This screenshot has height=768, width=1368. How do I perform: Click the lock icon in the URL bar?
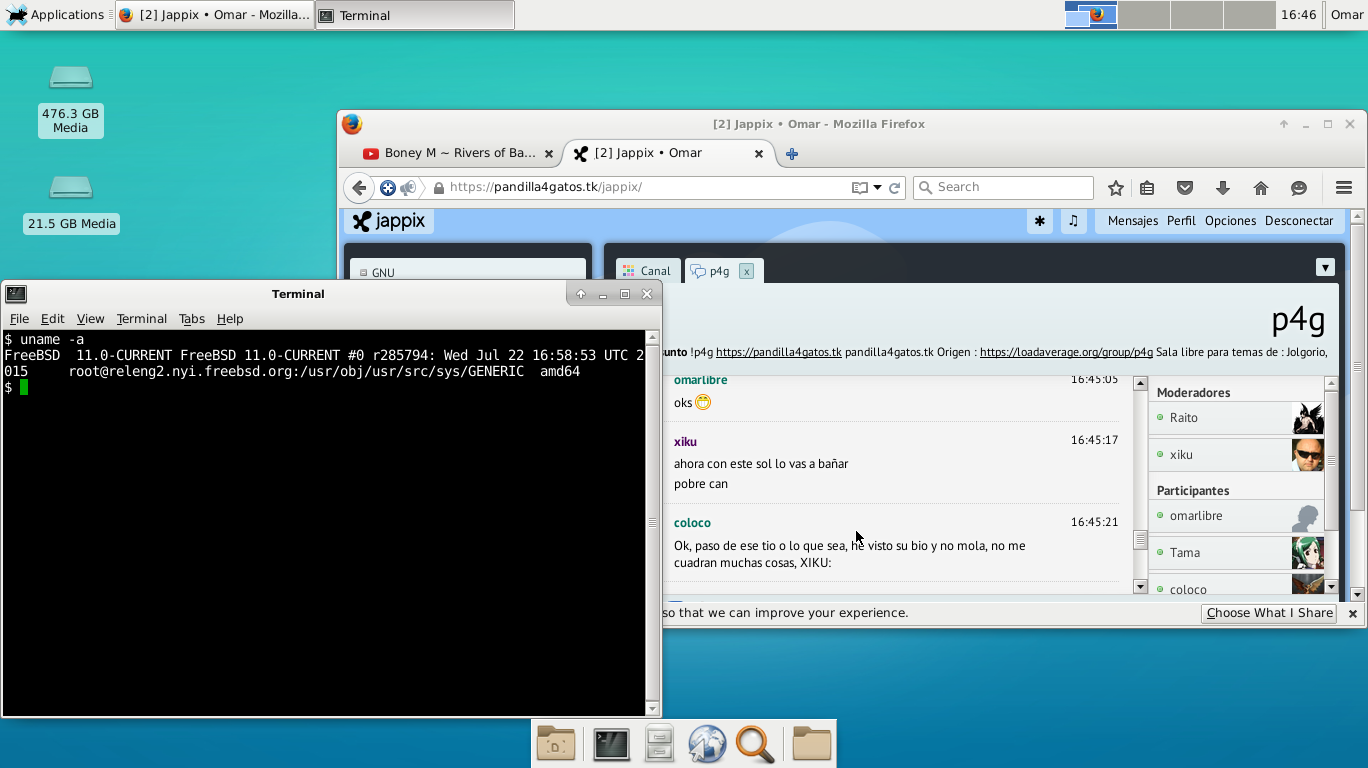(438, 188)
